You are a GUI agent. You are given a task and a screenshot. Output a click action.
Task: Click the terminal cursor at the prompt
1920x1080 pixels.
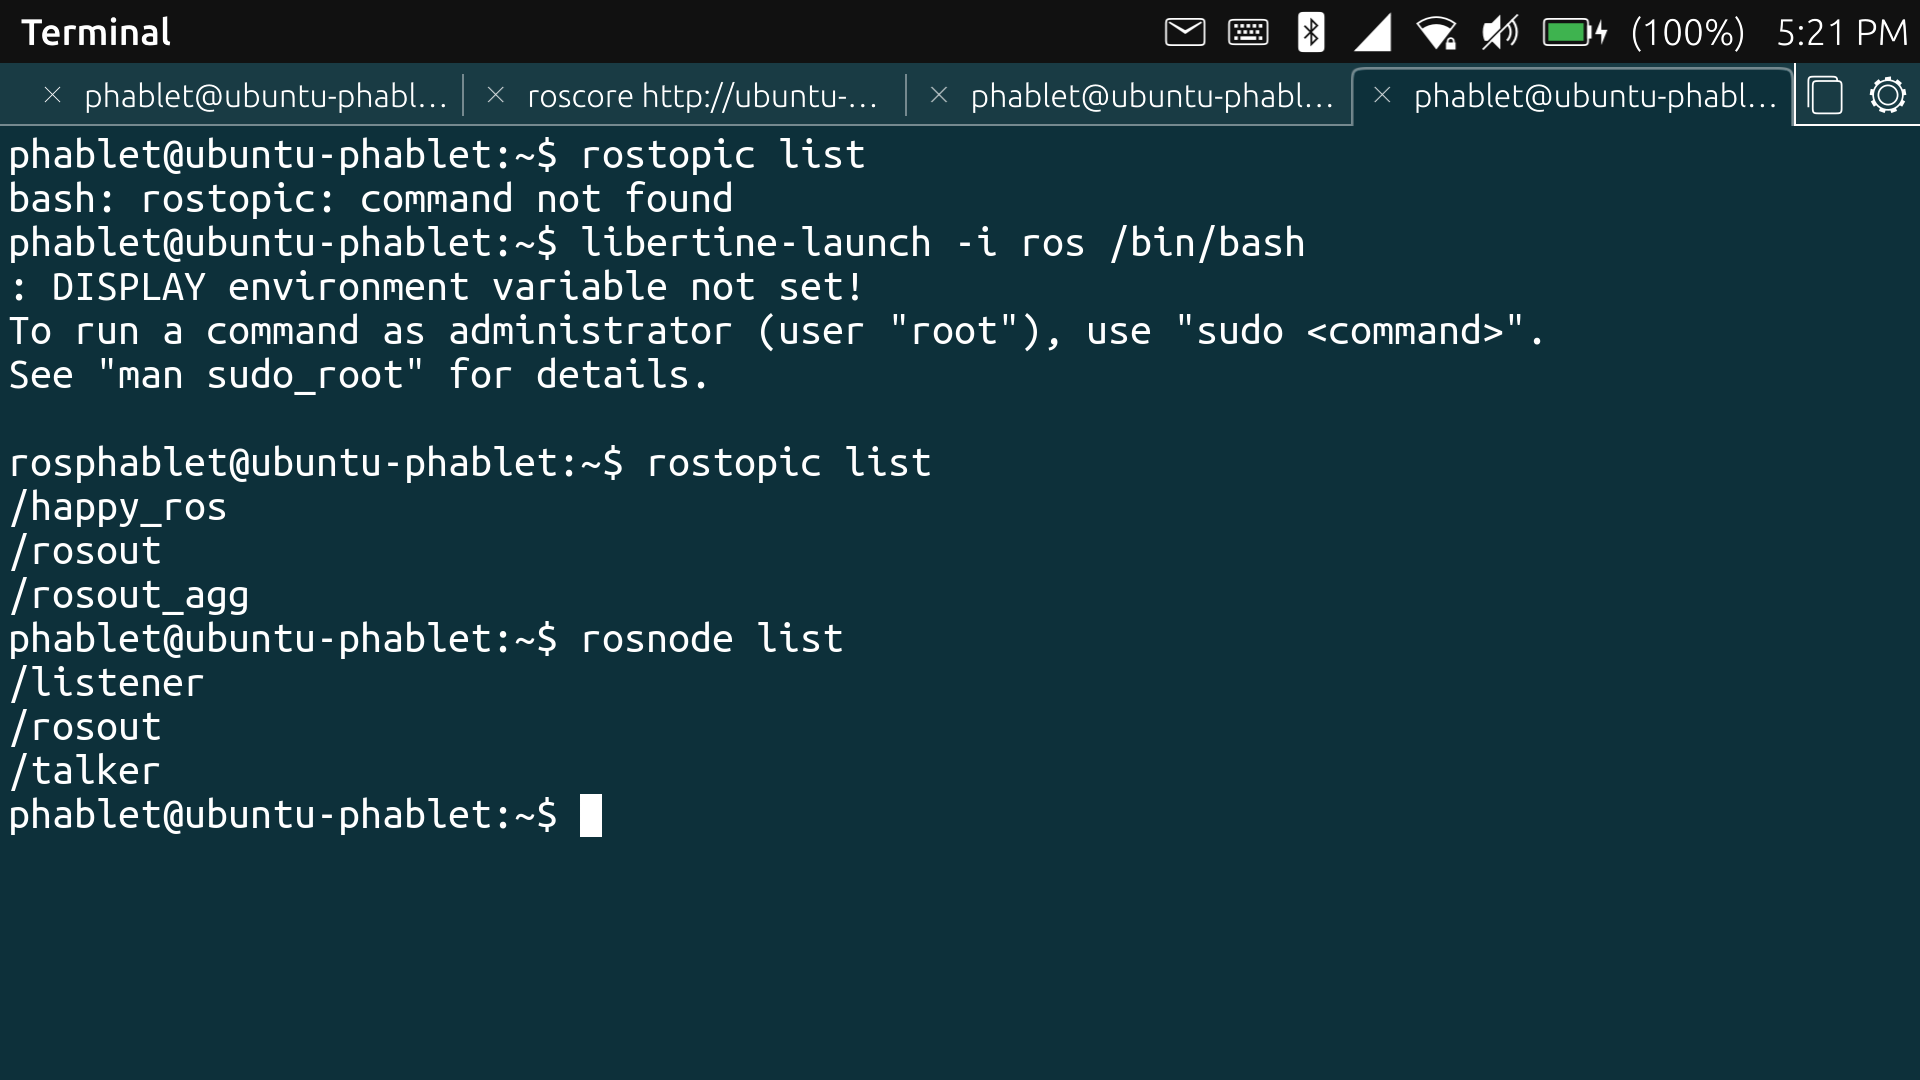(591, 815)
